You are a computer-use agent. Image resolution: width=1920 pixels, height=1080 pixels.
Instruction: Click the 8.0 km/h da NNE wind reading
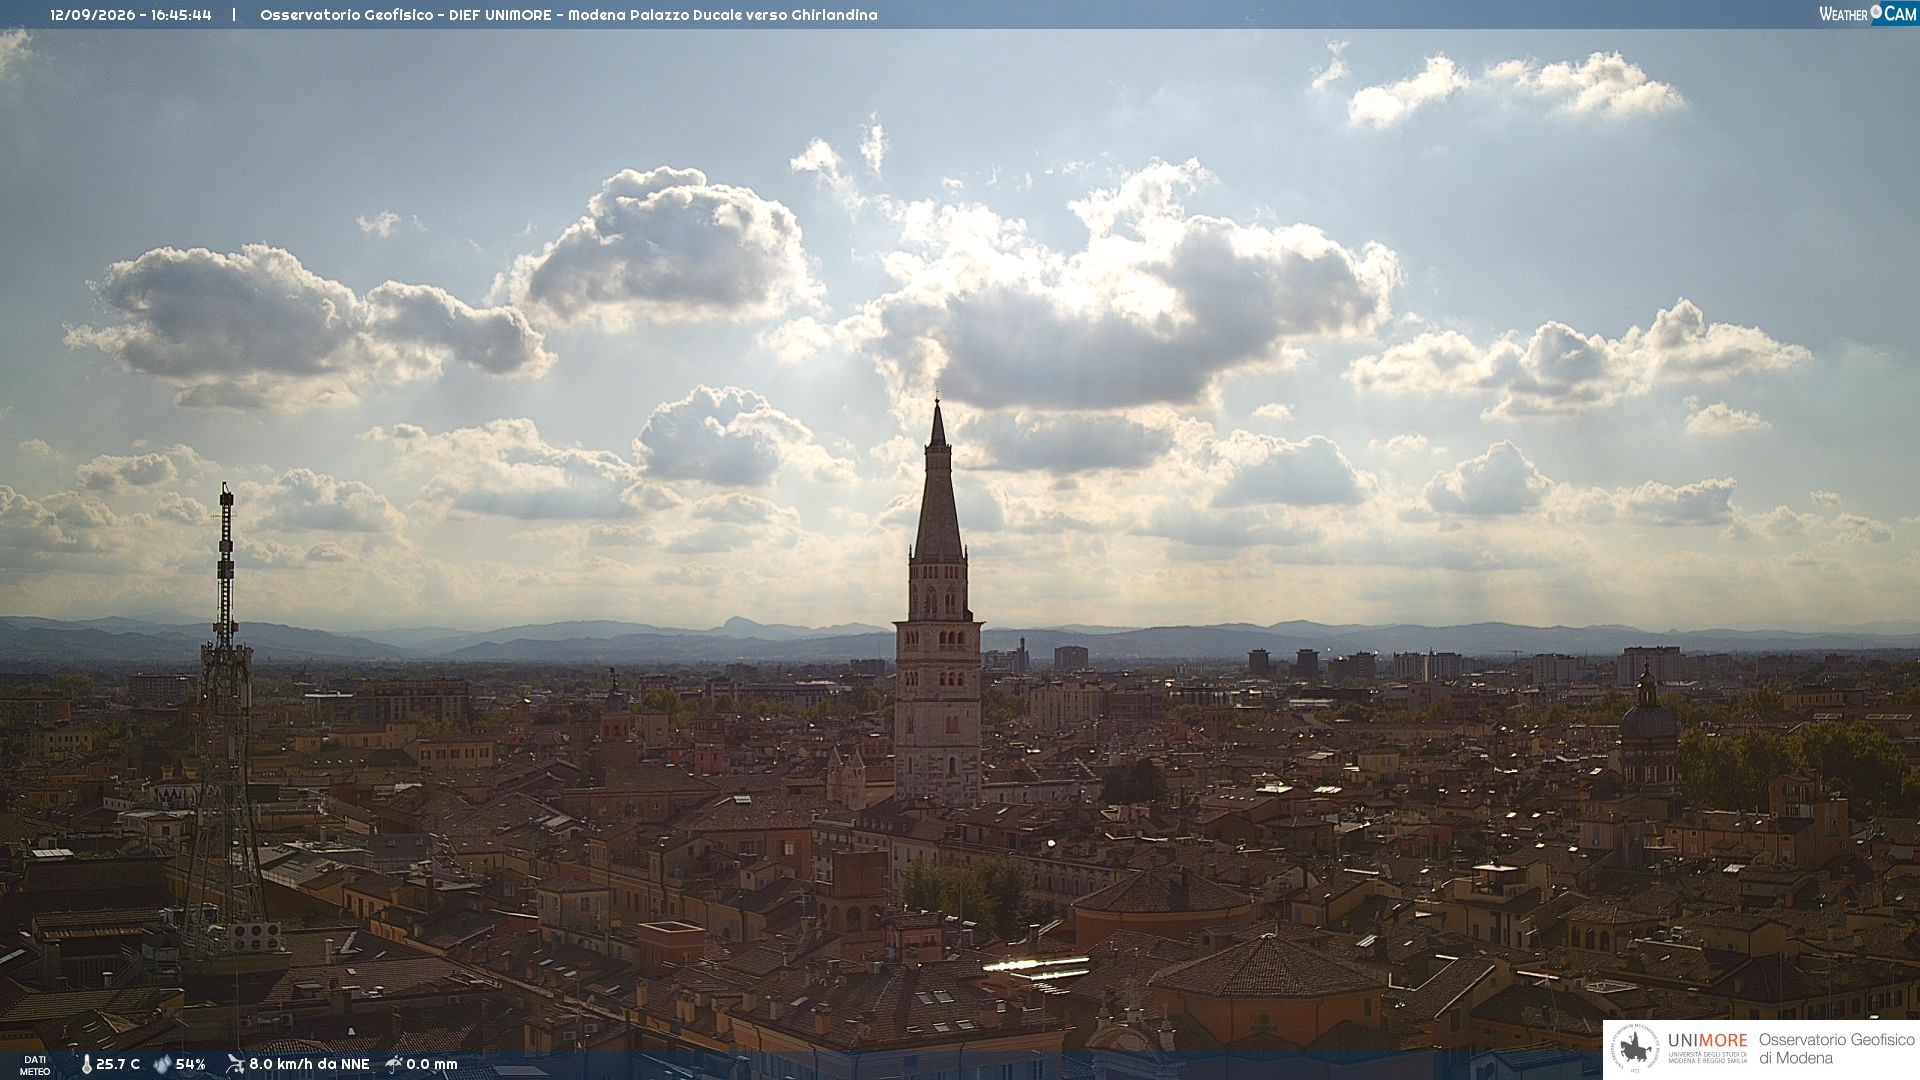[x=309, y=1064]
